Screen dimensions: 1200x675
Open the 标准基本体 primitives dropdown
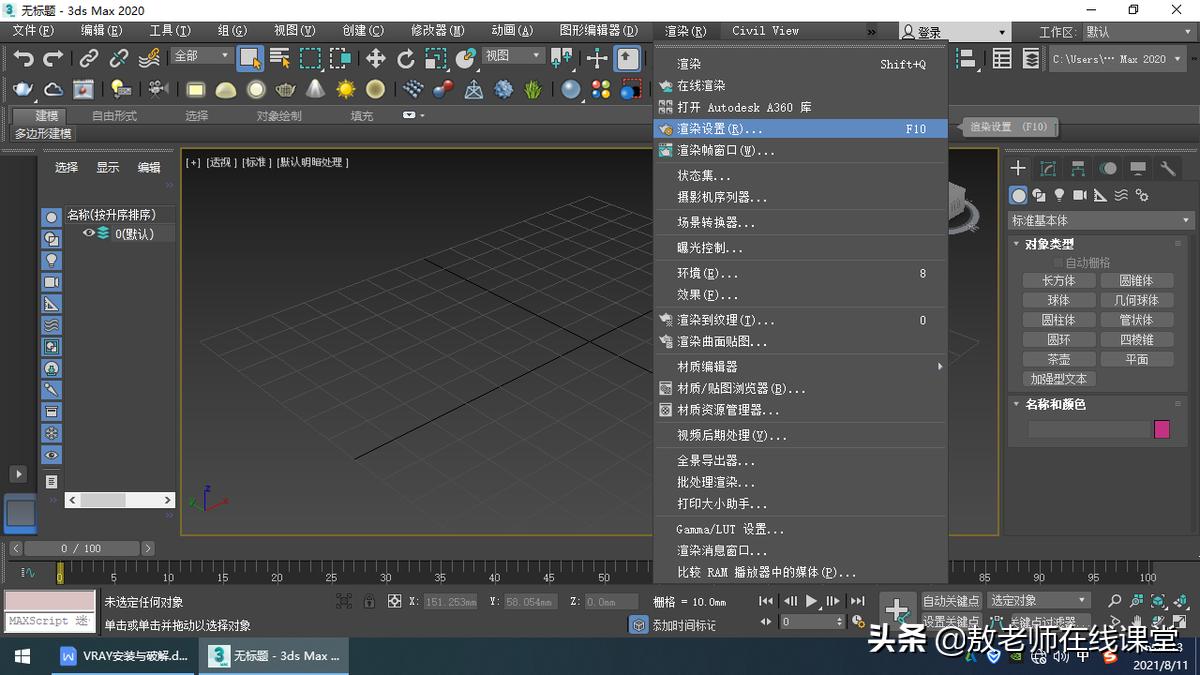[1100, 220]
